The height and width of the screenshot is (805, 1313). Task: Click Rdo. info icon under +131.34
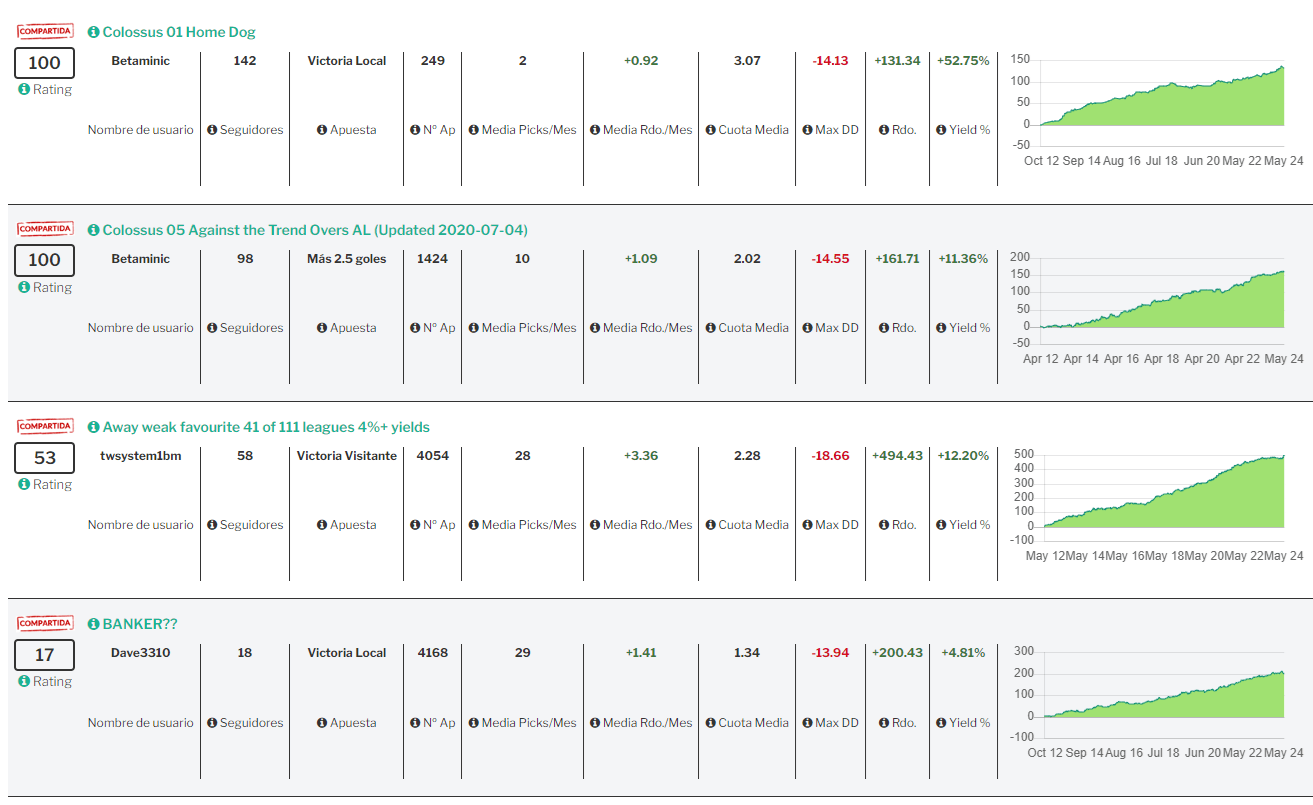point(884,130)
